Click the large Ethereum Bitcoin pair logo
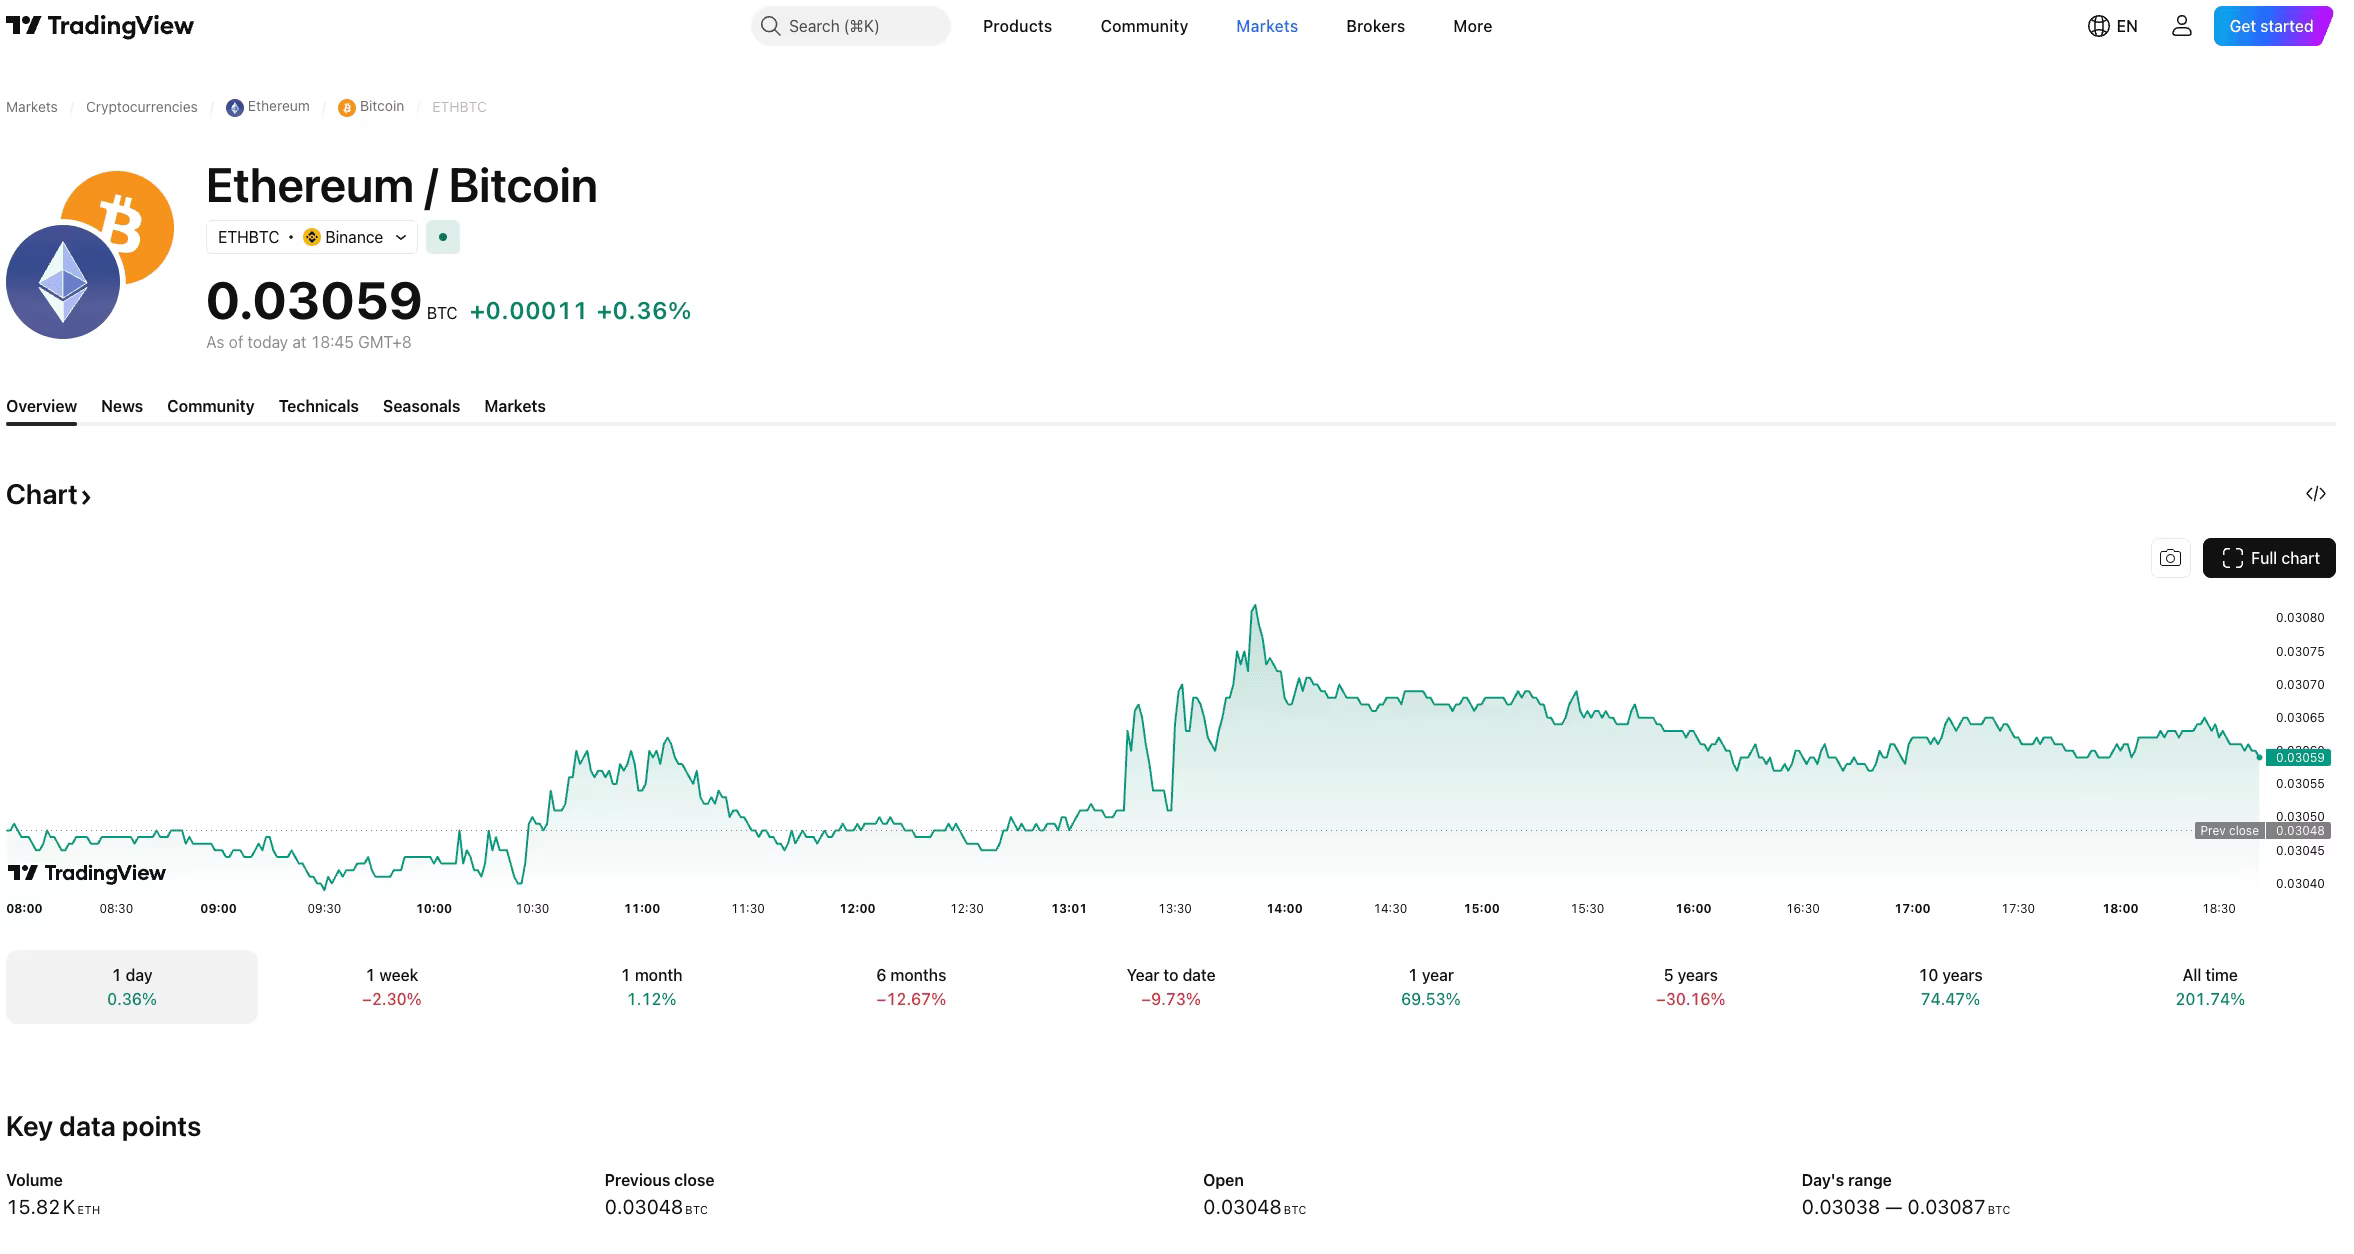 click(x=90, y=255)
